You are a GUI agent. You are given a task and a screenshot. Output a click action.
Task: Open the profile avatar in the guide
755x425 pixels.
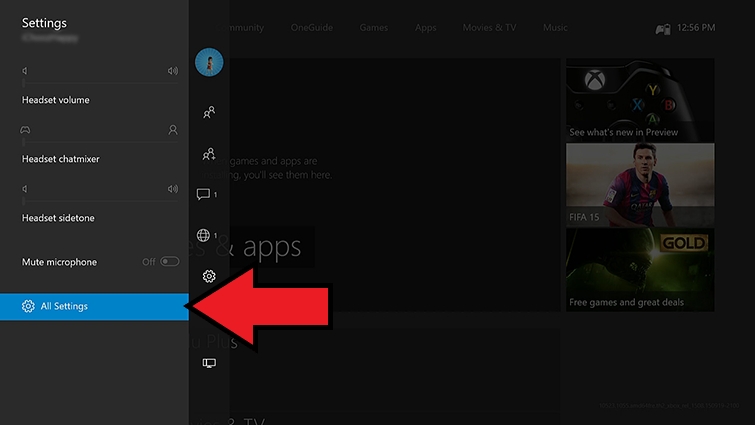coord(209,62)
